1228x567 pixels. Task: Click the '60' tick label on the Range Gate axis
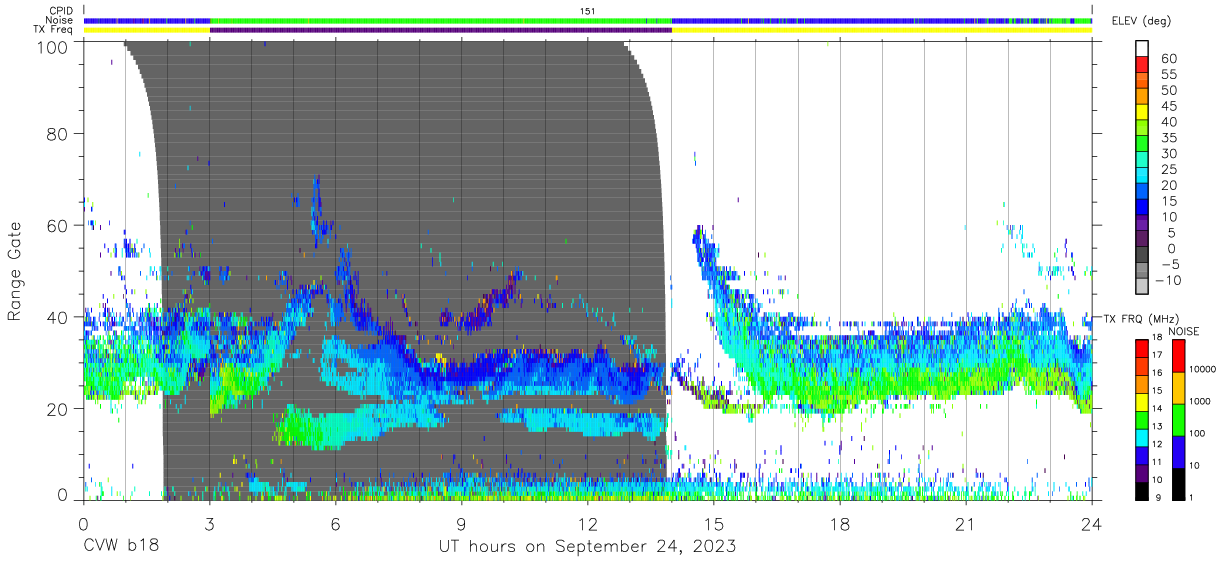tap(57, 225)
